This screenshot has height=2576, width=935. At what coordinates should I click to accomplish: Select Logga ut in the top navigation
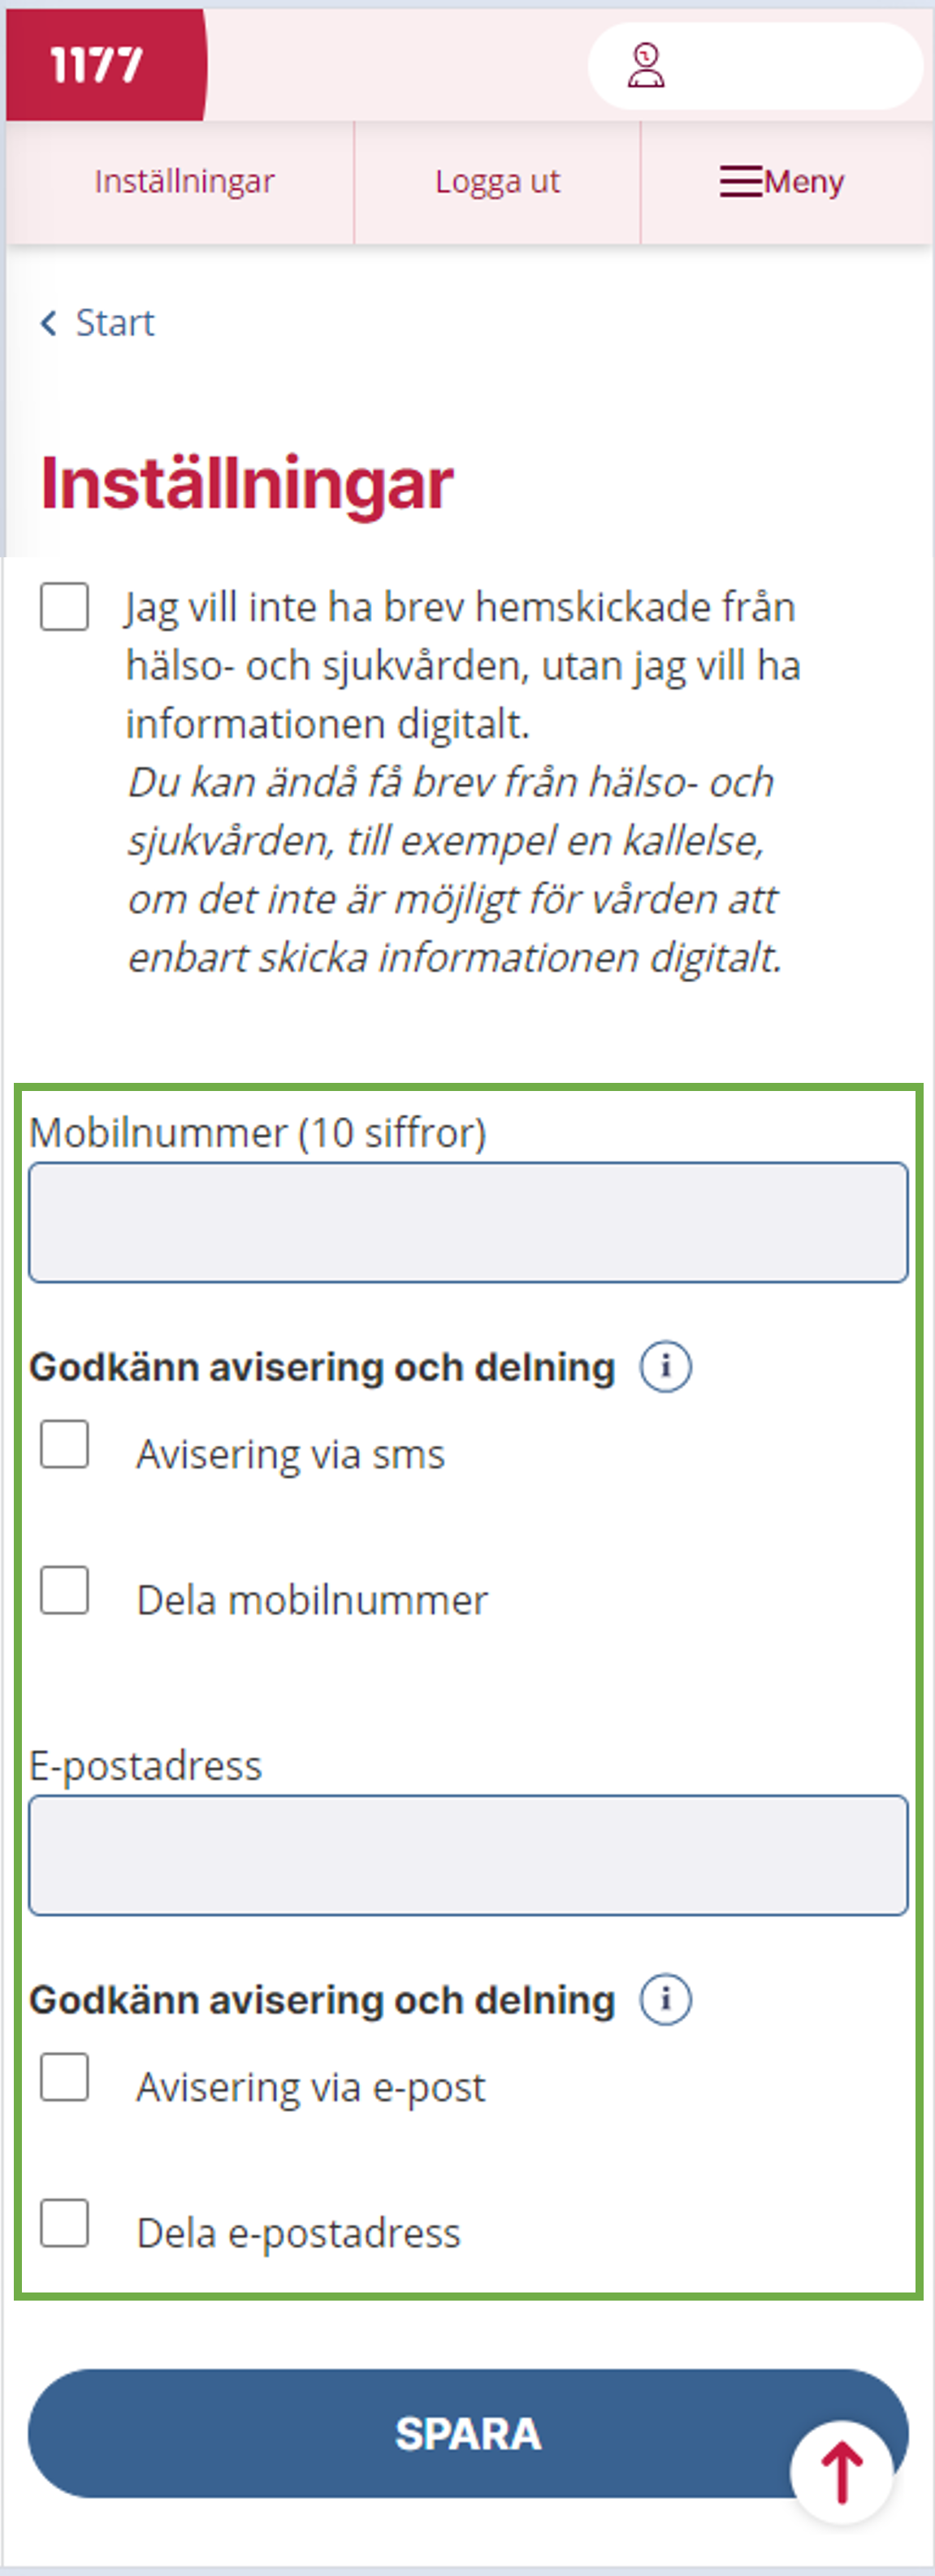[497, 182]
